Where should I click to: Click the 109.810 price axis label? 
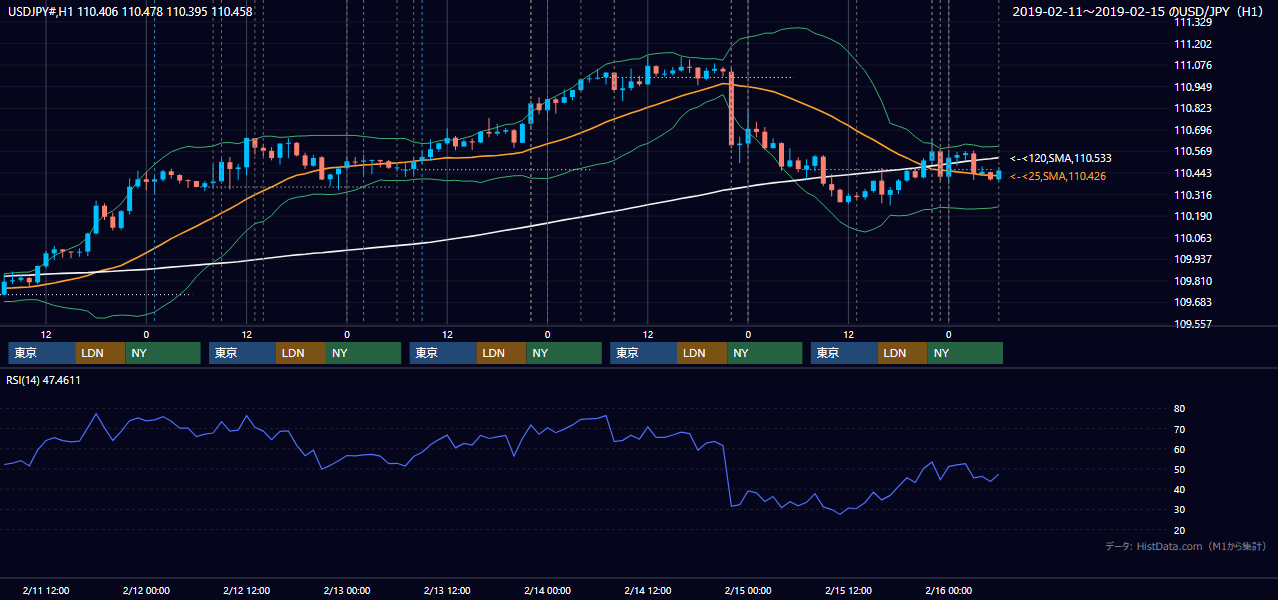(1192, 281)
